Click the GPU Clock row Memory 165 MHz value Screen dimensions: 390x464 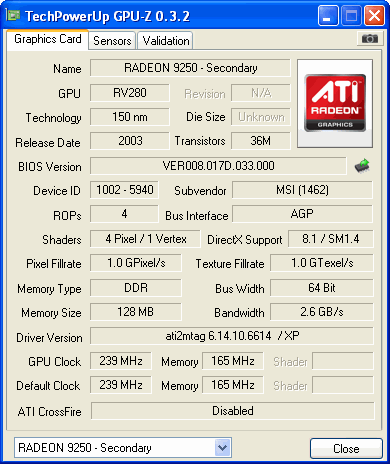[233, 361]
